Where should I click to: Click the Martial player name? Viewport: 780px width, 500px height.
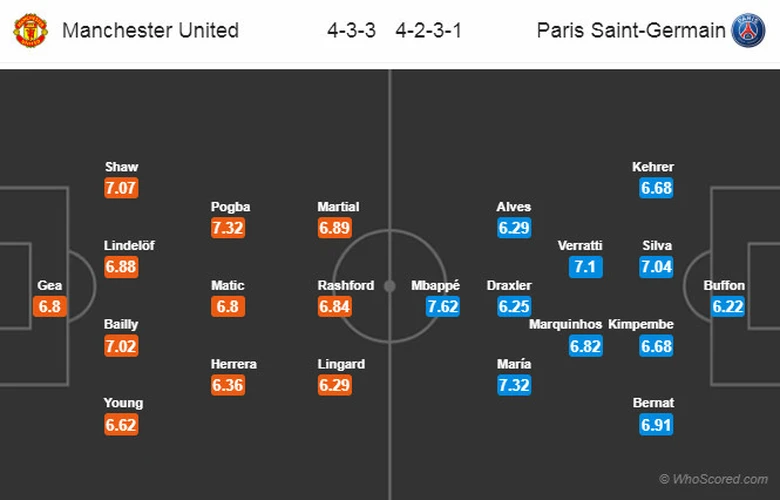click(338, 207)
